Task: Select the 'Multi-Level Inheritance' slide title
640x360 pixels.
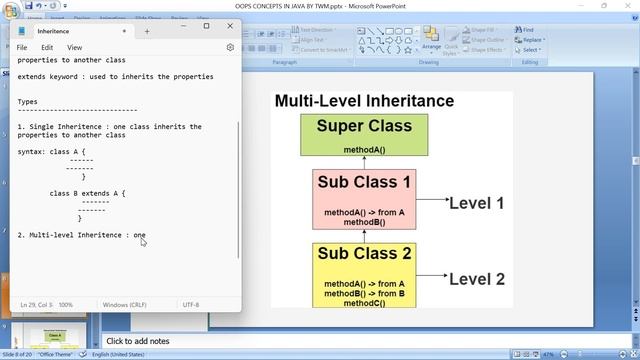Action: point(364,101)
